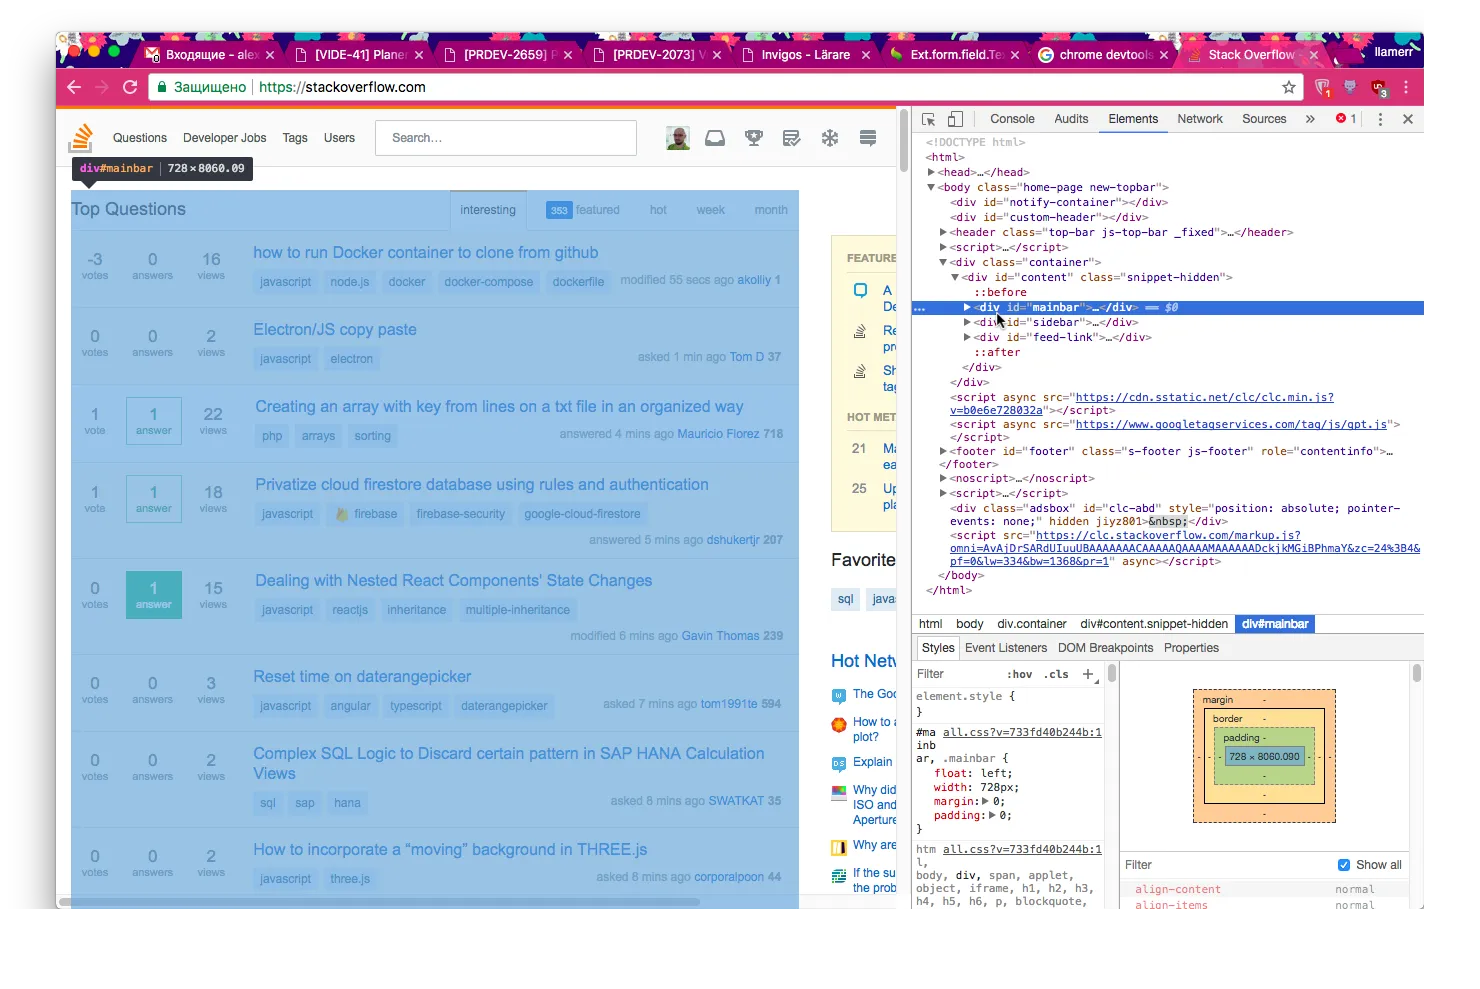
Task: Click the orange margin area label
Action: coord(1218,700)
